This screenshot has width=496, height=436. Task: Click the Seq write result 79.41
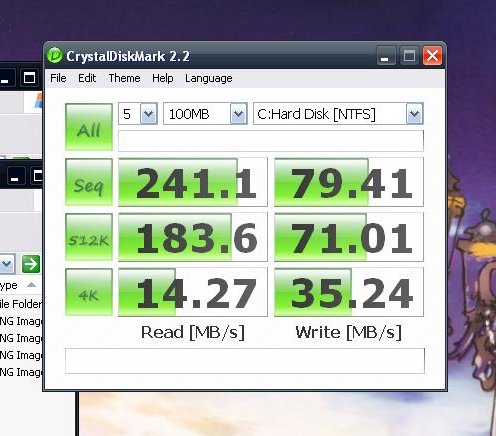(349, 182)
